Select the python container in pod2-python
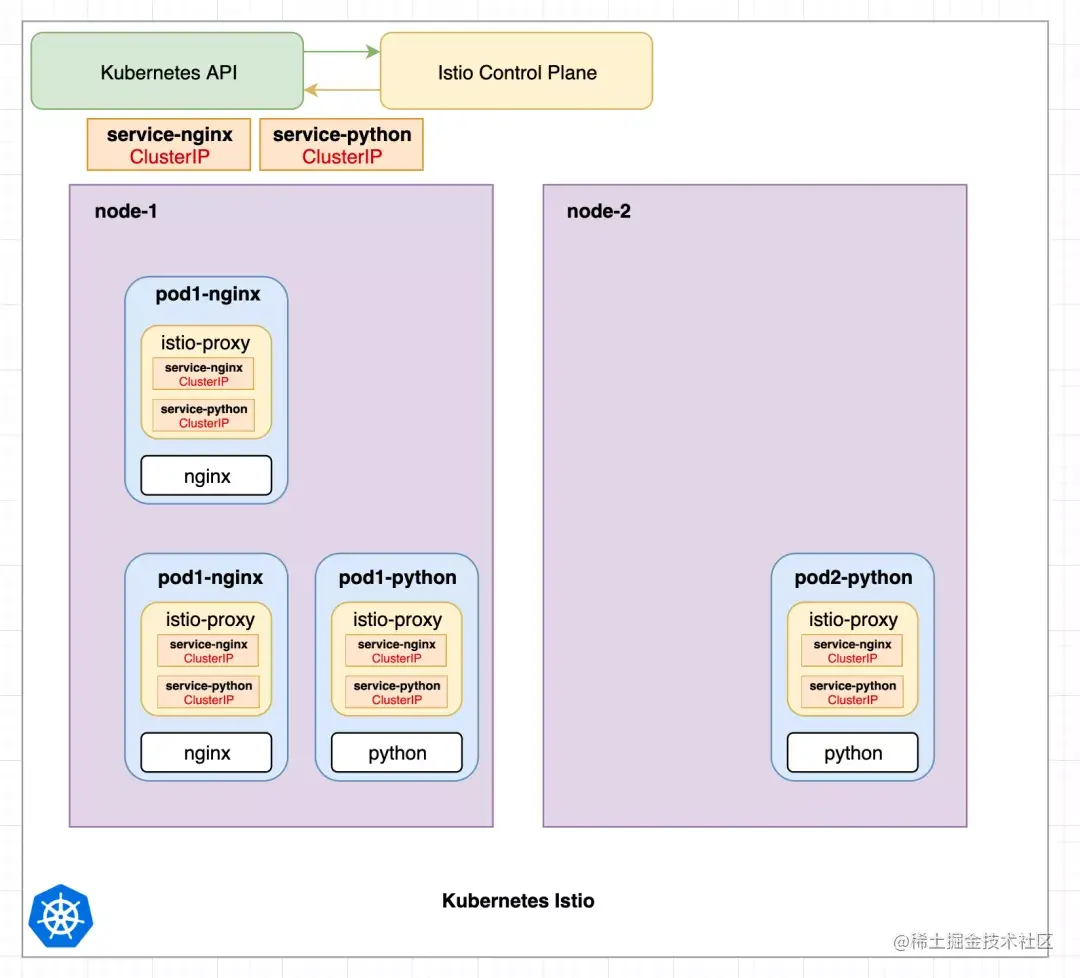The width and height of the screenshot is (1080, 978). click(x=853, y=753)
